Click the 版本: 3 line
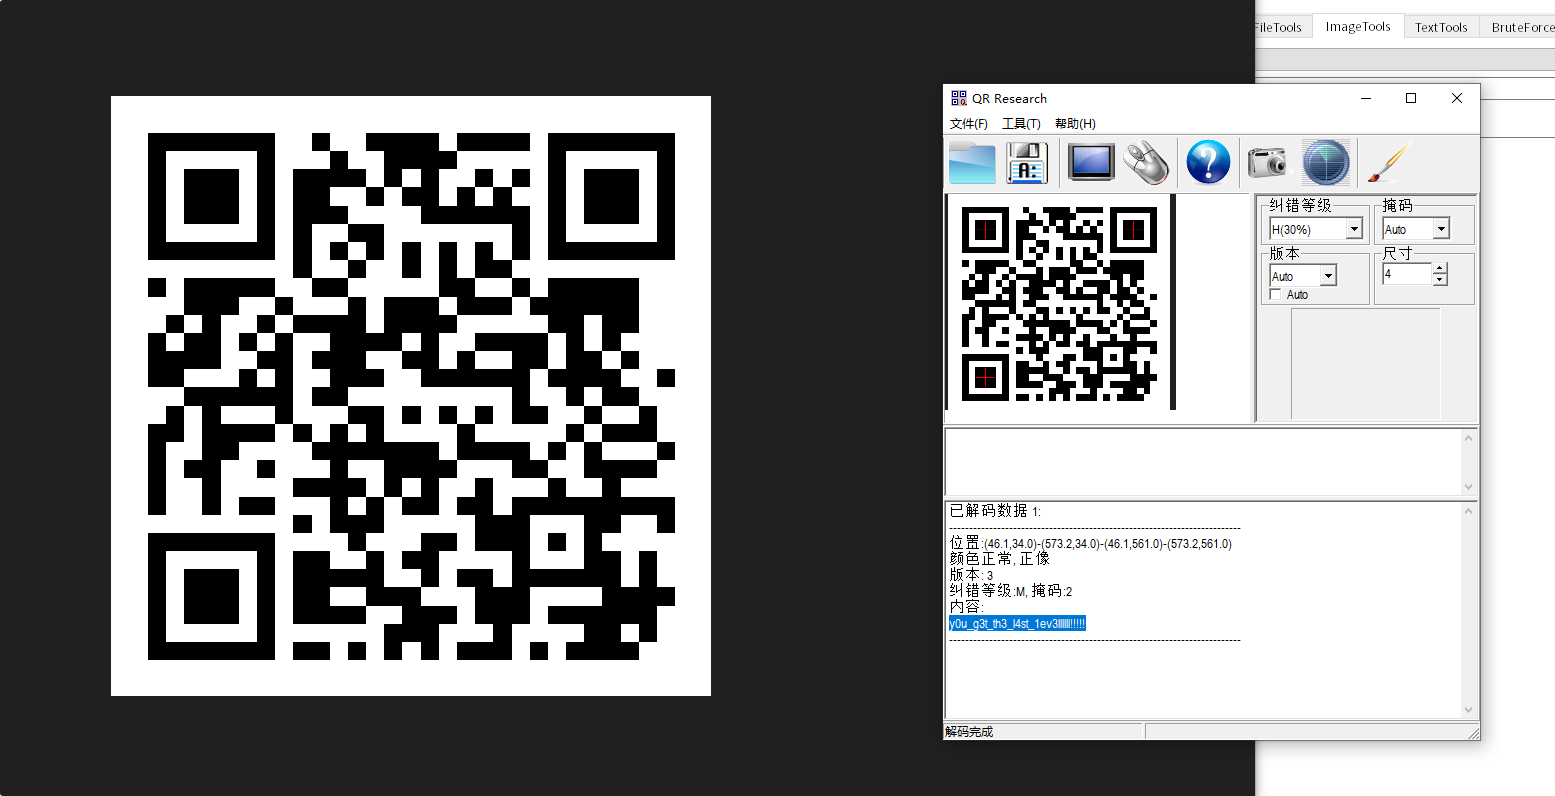The image size is (1555, 796). pos(971,575)
